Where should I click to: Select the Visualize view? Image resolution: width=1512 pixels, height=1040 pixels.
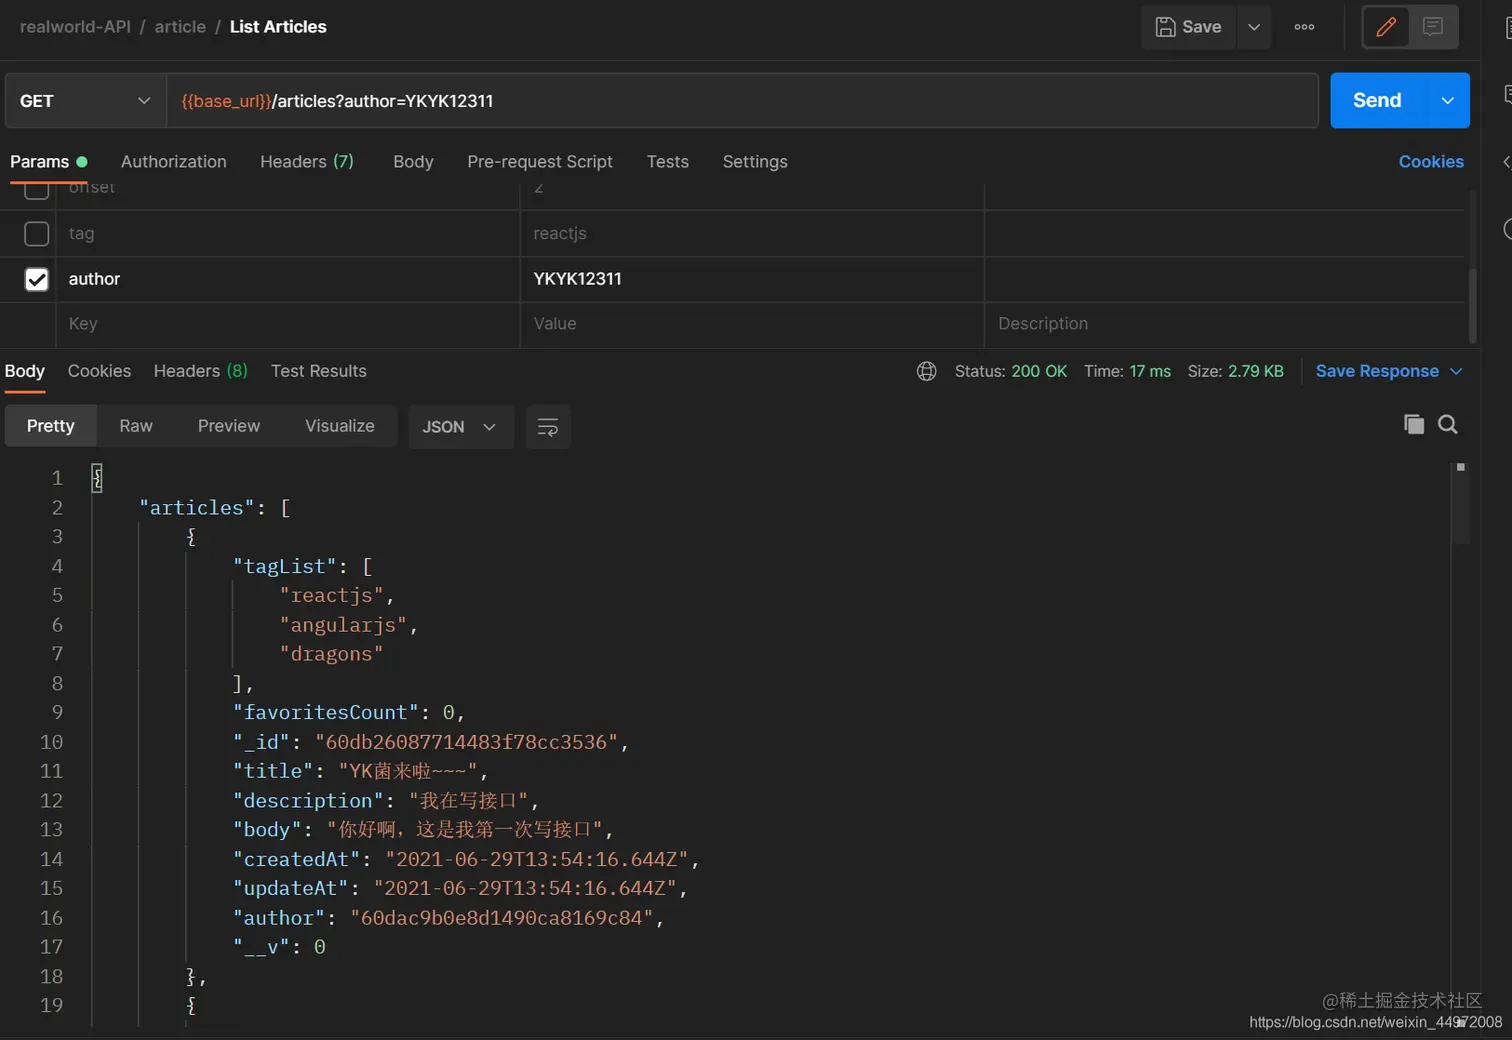(x=340, y=426)
